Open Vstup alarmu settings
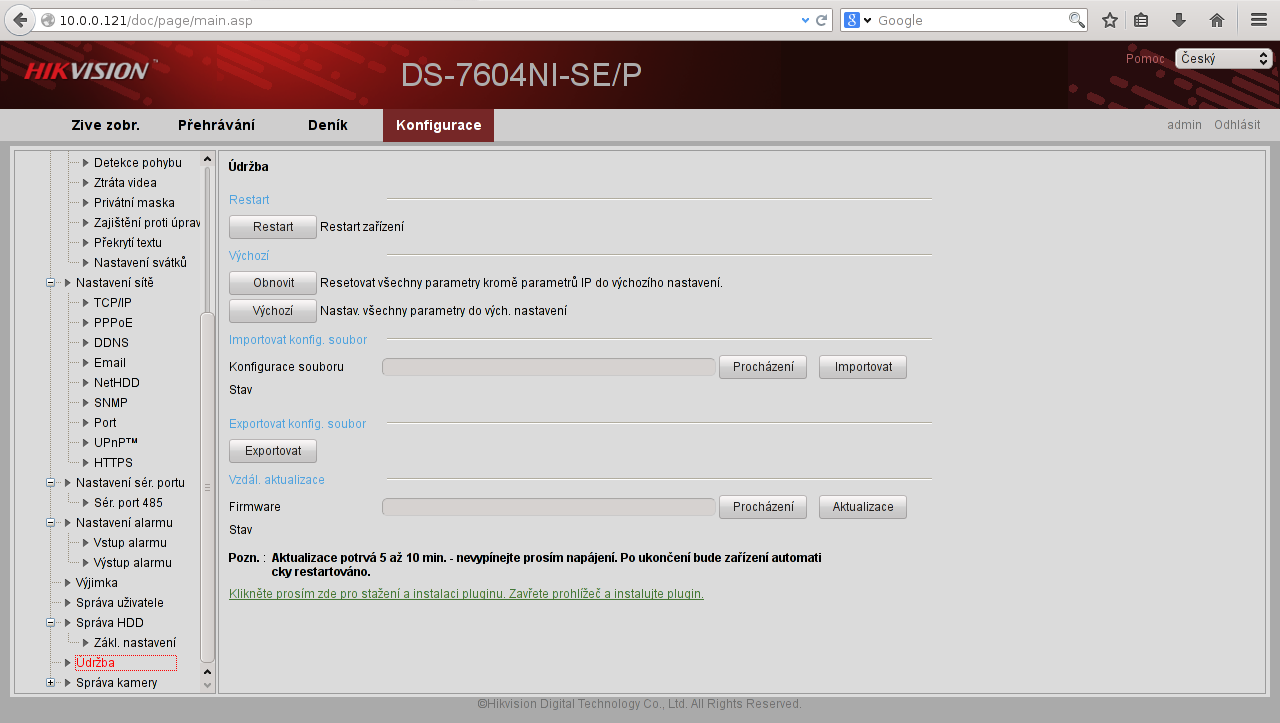1280x723 pixels. pos(130,543)
